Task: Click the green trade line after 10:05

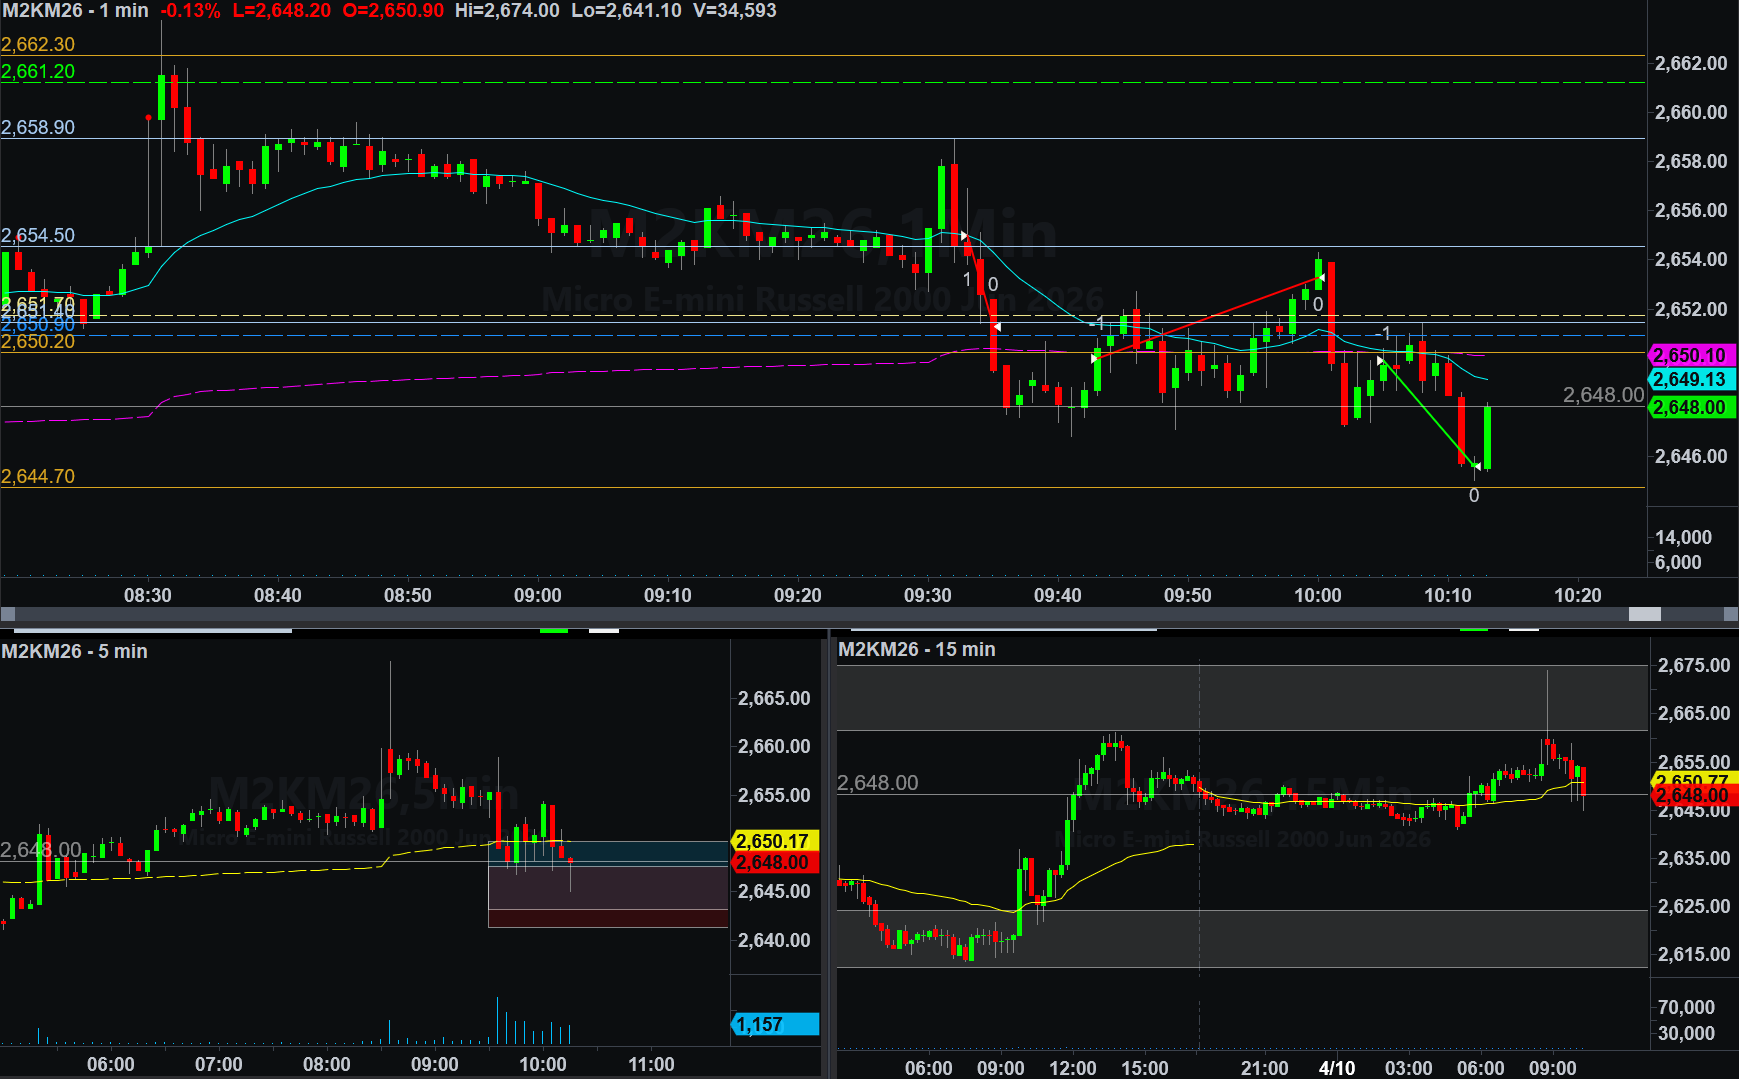Action: [1430, 414]
